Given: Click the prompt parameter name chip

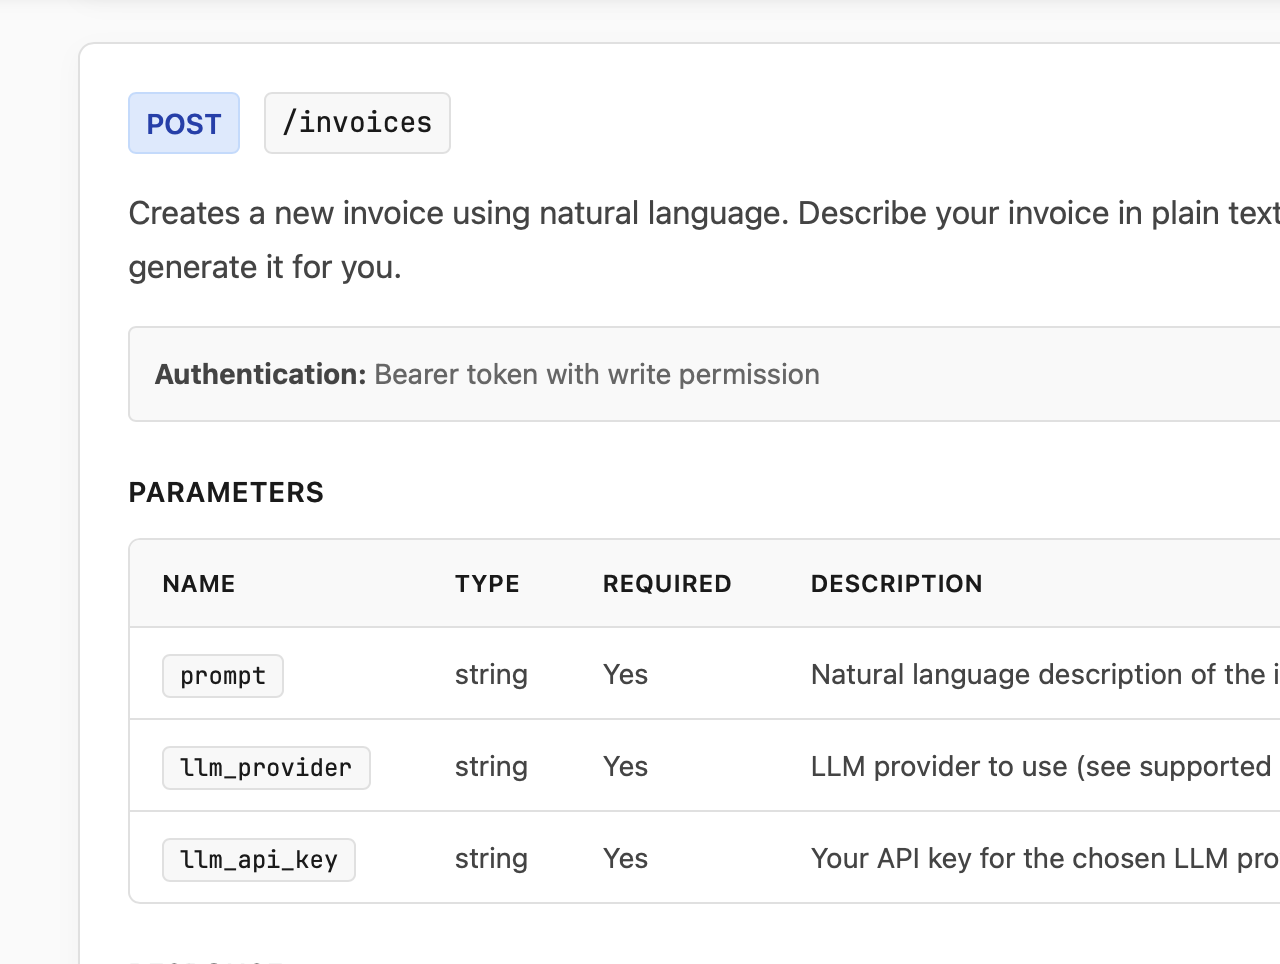Looking at the screenshot, I should pos(222,675).
